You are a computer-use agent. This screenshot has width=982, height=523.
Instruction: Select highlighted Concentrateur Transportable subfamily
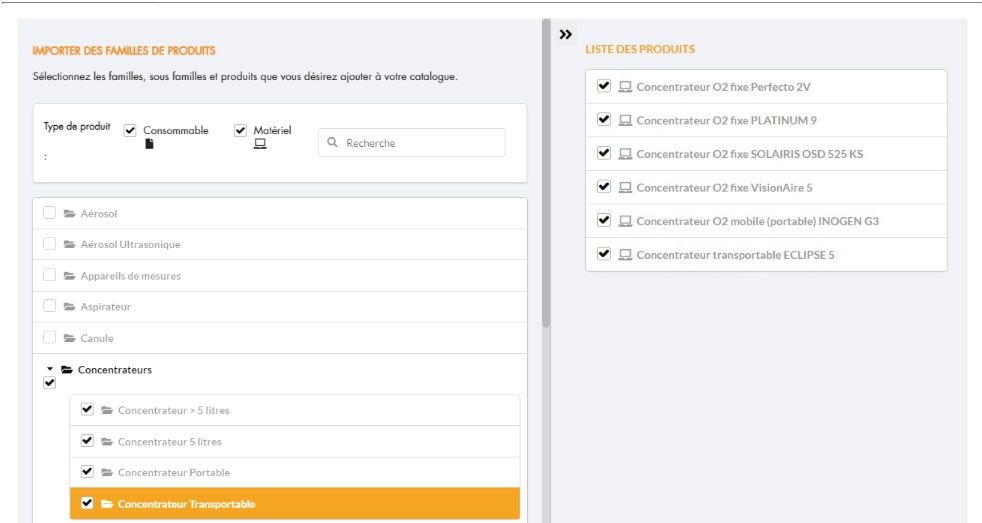click(x=294, y=504)
